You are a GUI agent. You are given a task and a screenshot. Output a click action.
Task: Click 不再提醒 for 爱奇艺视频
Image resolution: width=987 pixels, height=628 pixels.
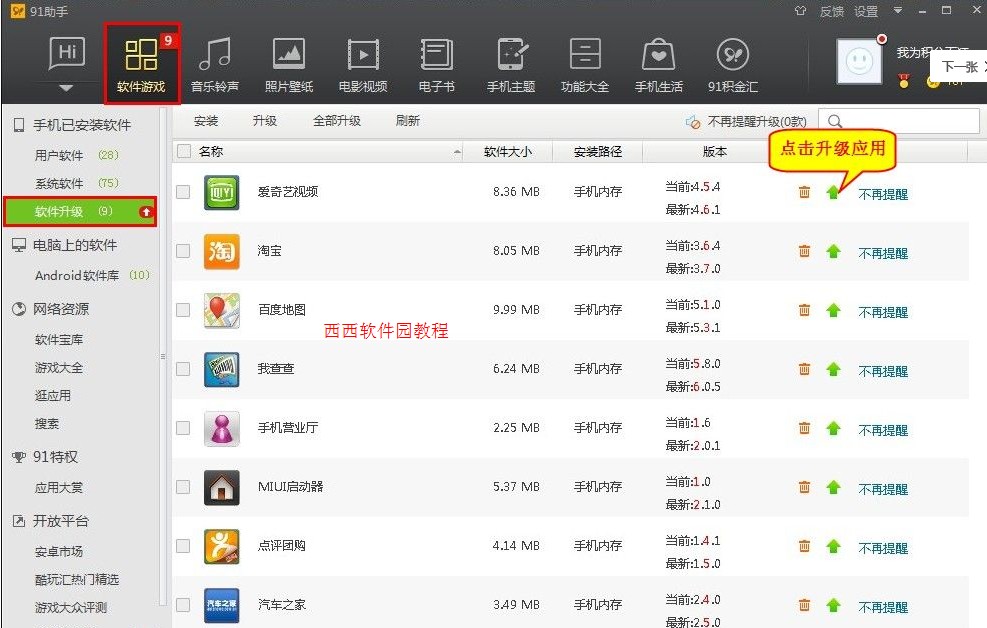[x=883, y=194]
